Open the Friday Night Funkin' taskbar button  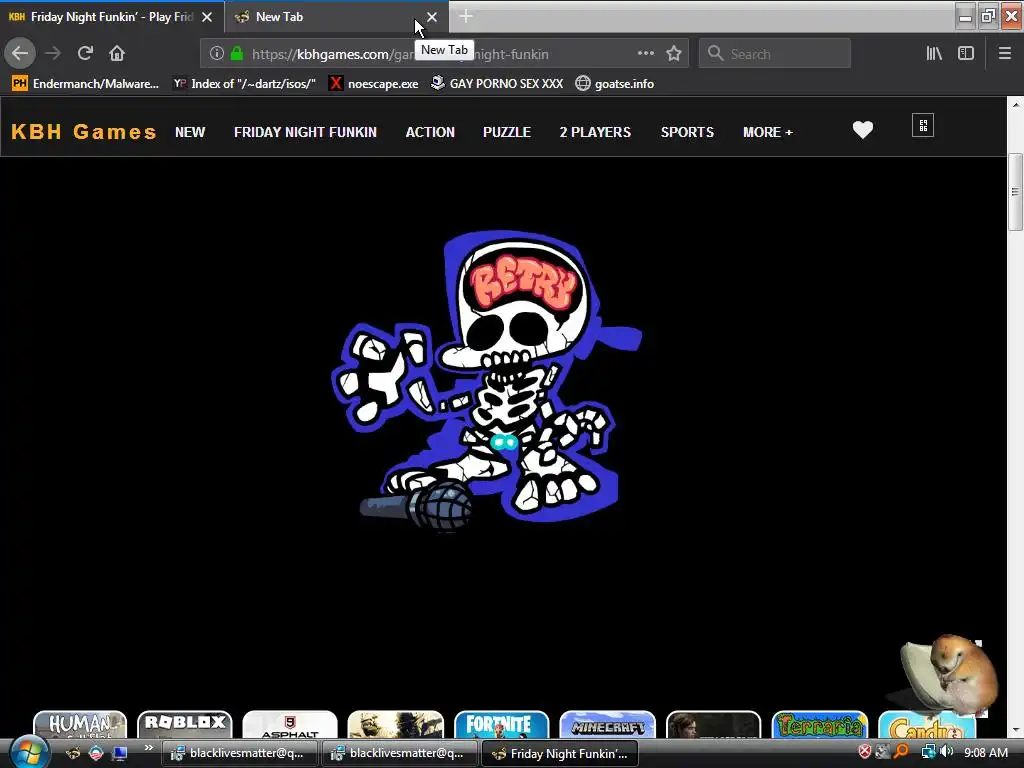(559, 753)
